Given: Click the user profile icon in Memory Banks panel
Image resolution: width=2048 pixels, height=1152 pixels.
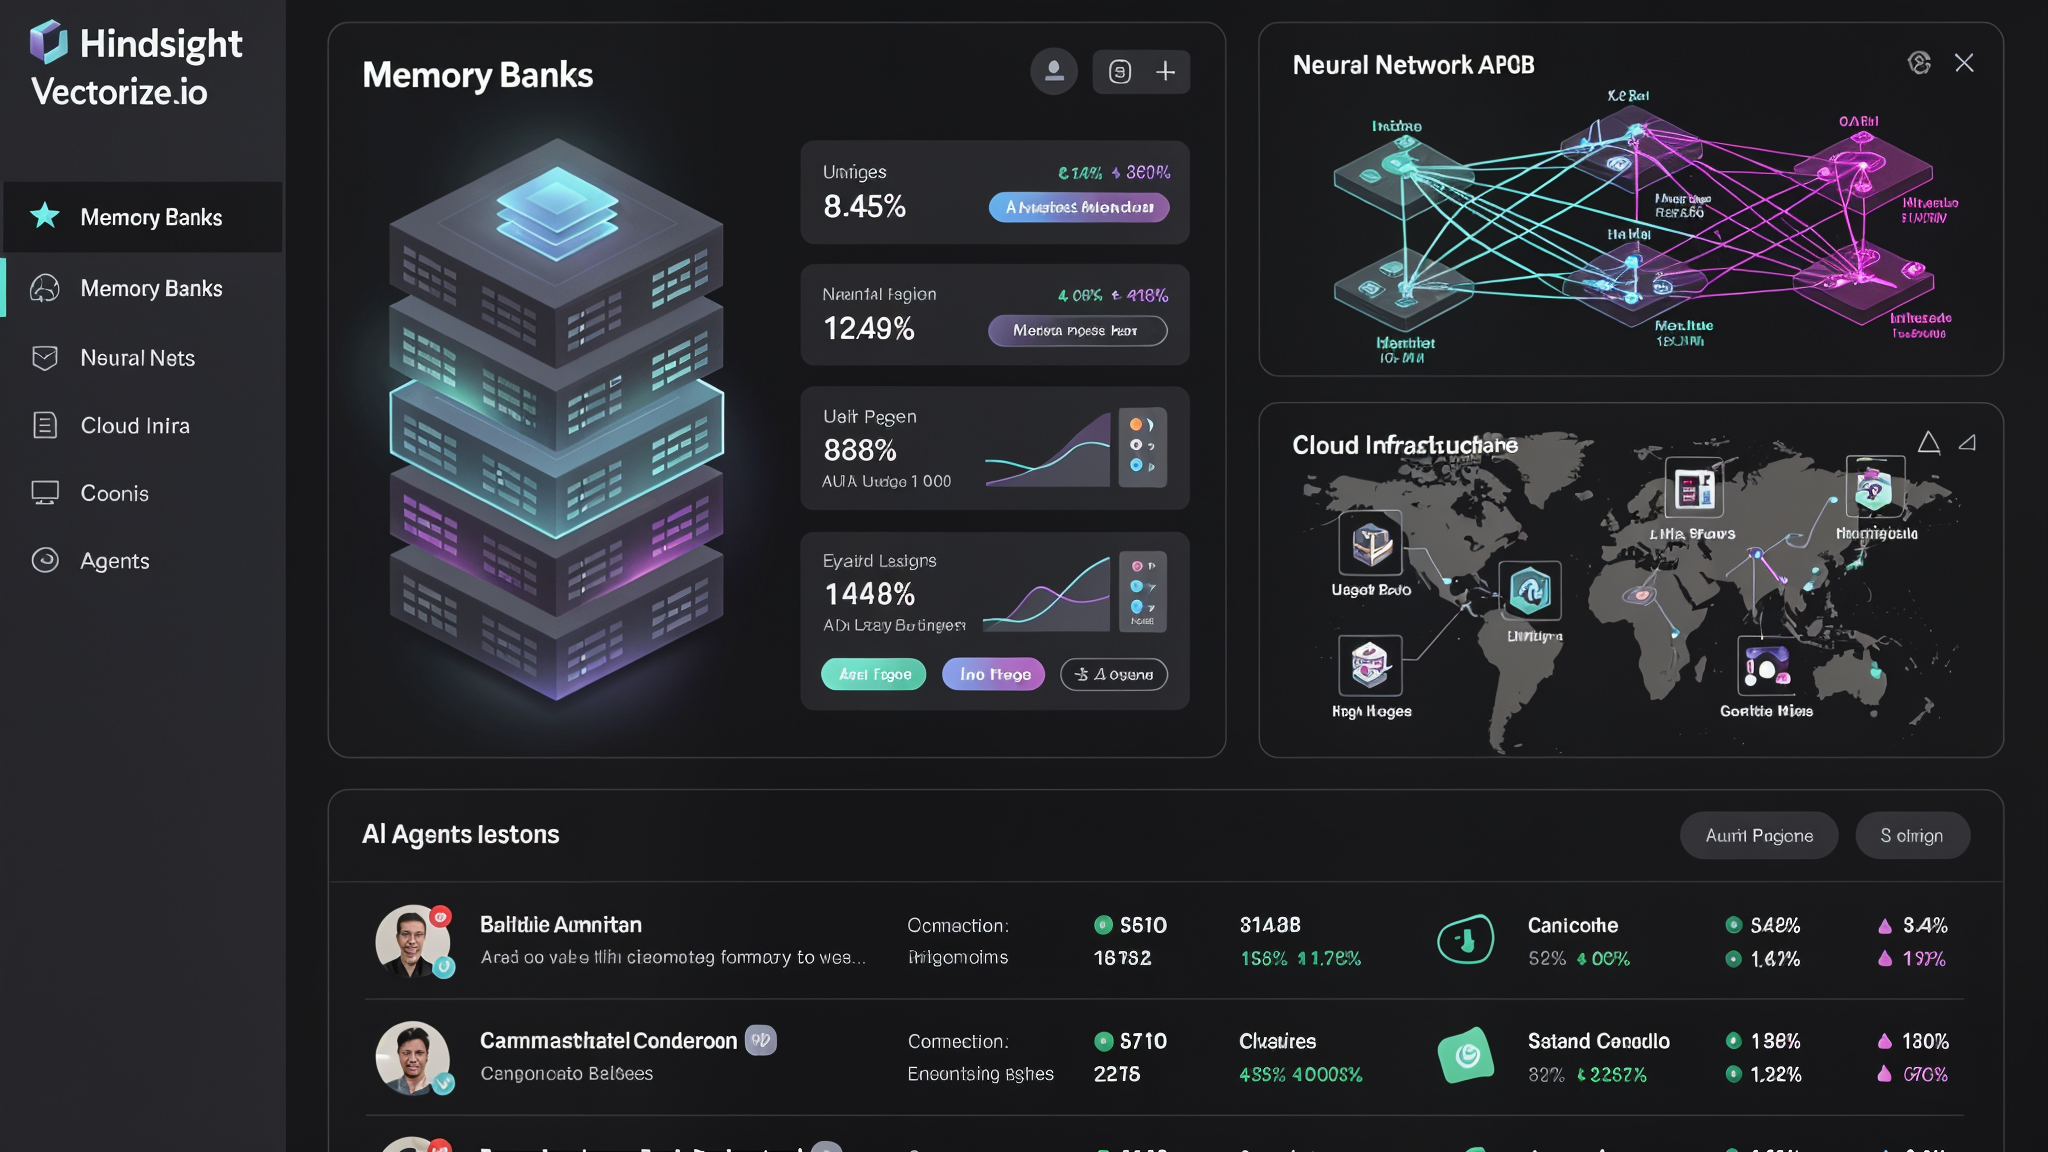Looking at the screenshot, I should pyautogui.click(x=1054, y=71).
